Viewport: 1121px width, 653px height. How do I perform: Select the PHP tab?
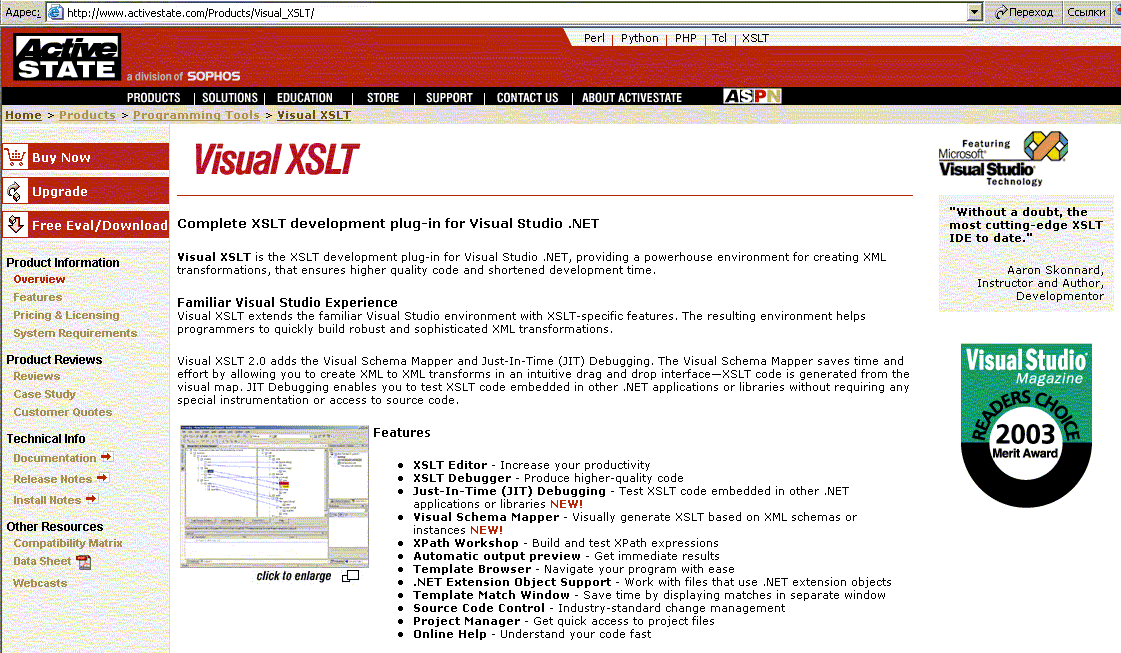pyautogui.click(x=686, y=39)
